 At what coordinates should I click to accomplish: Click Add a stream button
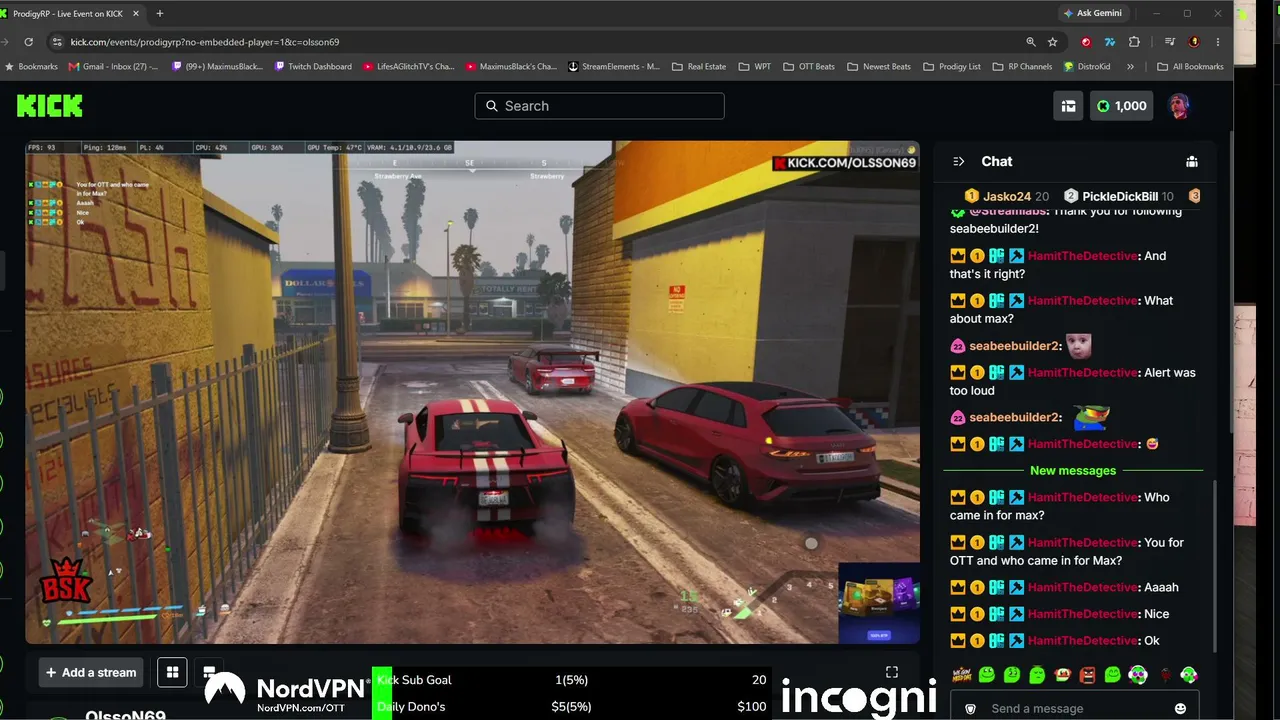pyautogui.click(x=90, y=672)
